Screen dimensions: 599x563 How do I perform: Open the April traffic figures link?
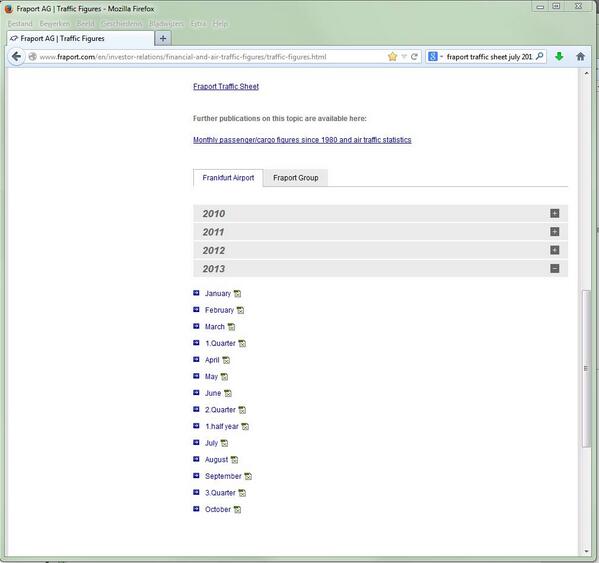click(212, 360)
